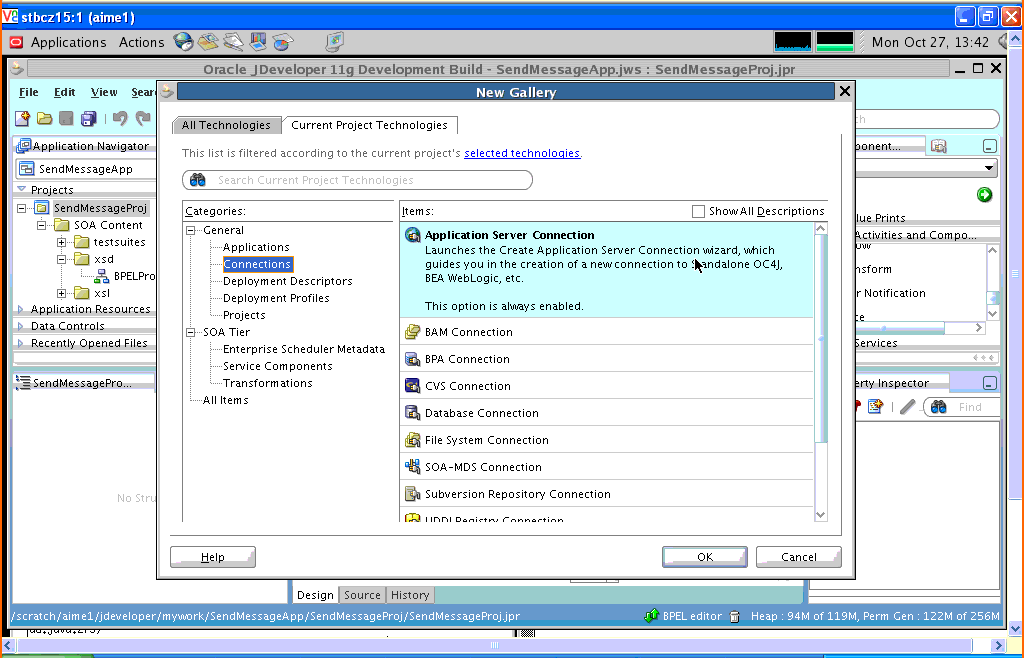
Task: Open the View menu
Action: click(104, 92)
